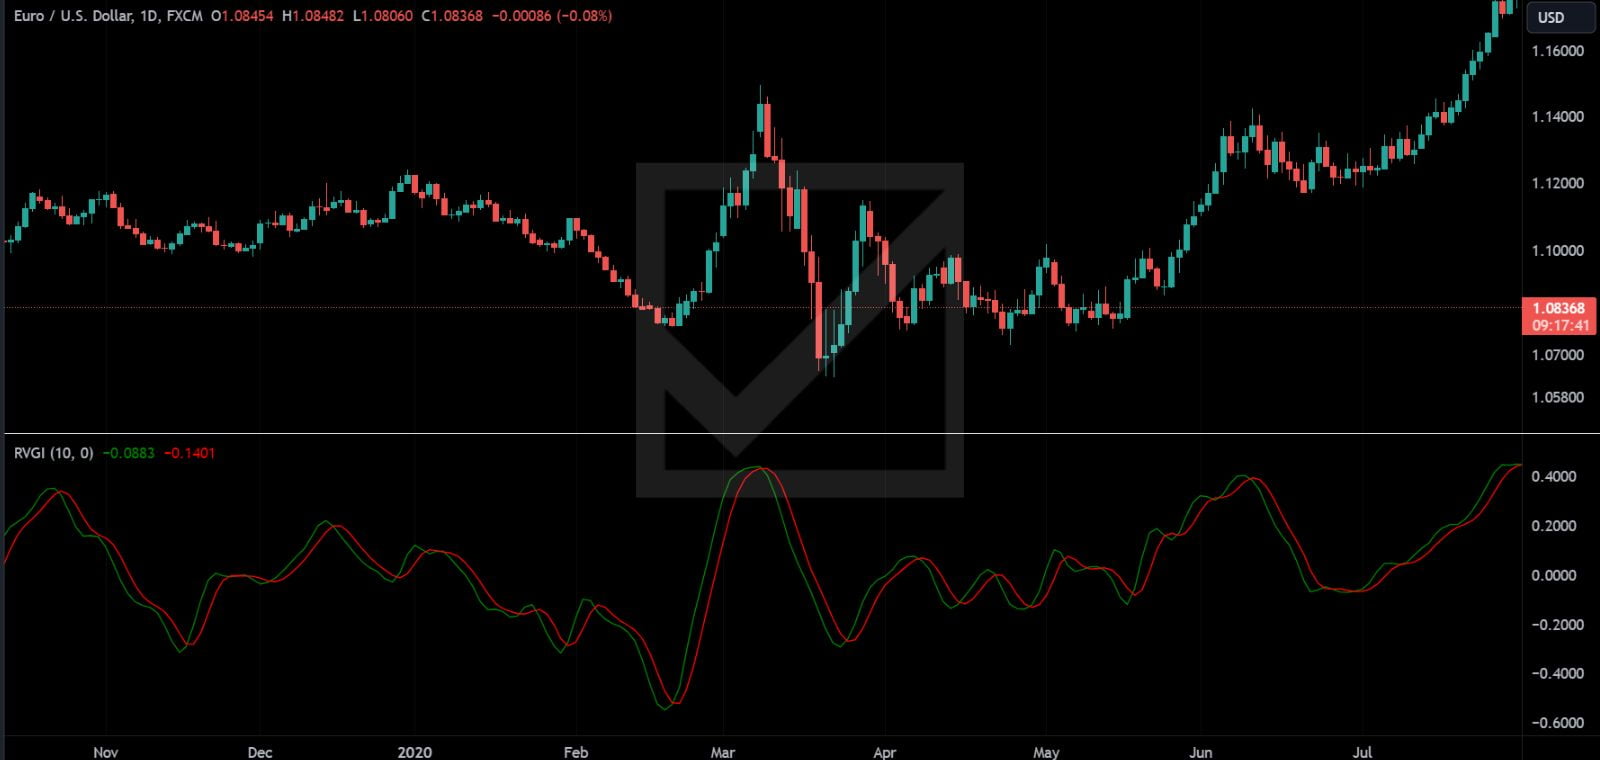Click the Euro / U.S. Dollar symbol title

72,16
